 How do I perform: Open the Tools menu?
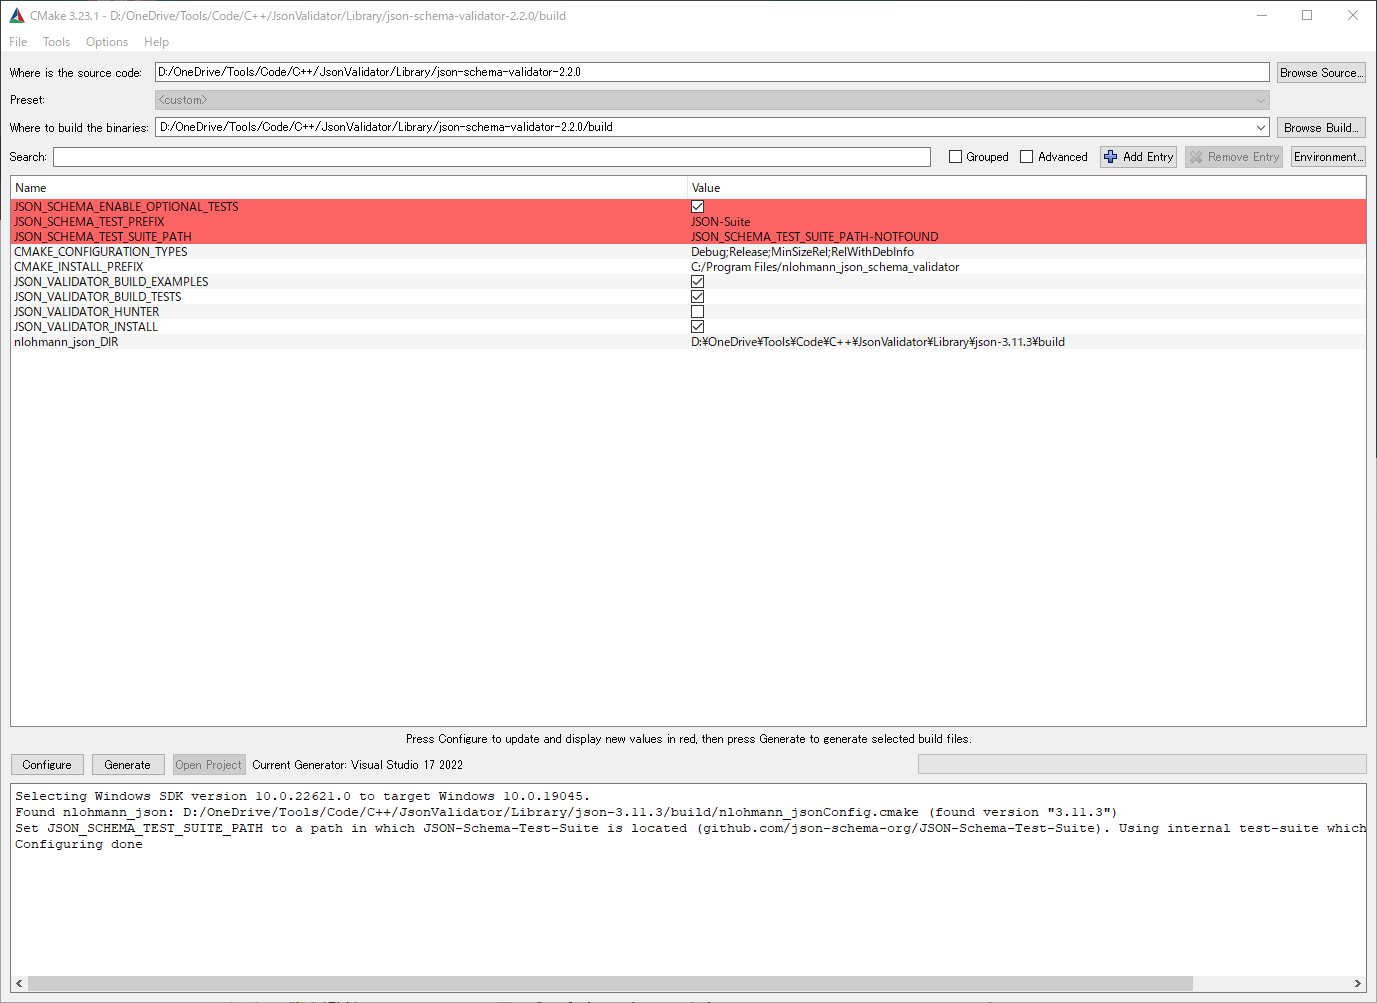[x=56, y=42]
